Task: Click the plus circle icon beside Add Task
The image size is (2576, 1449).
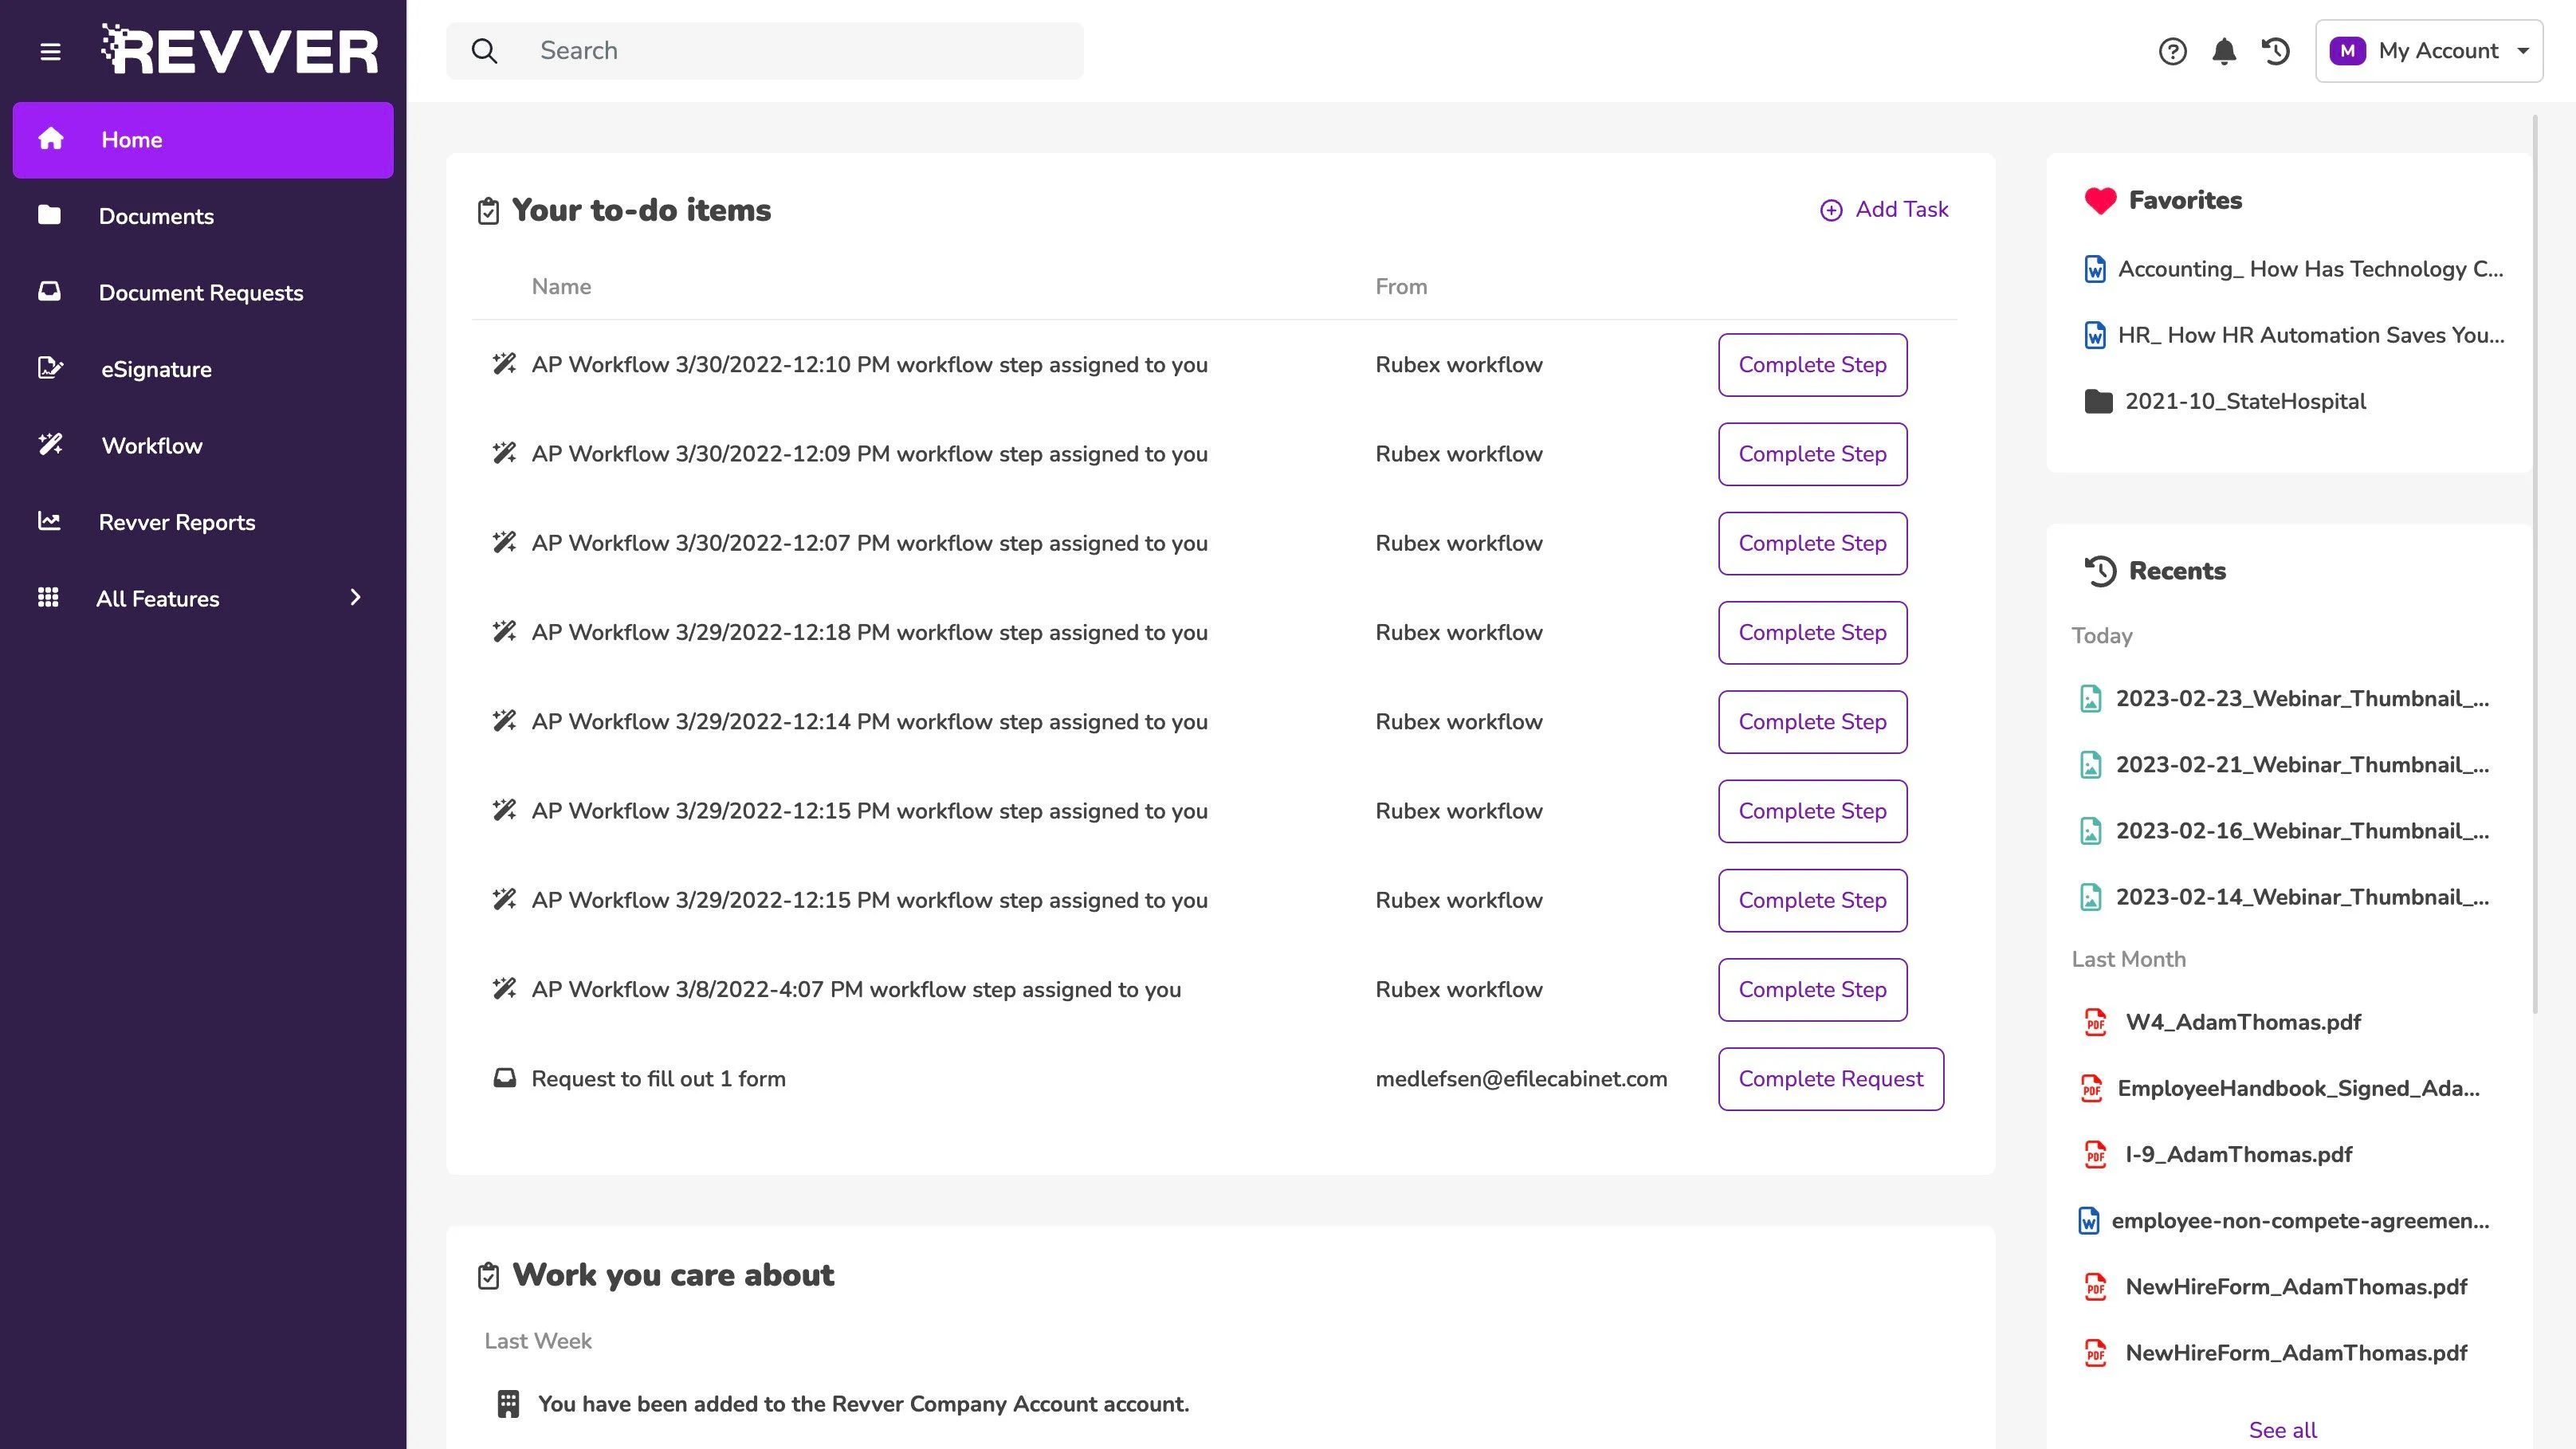Action: click(x=1831, y=210)
